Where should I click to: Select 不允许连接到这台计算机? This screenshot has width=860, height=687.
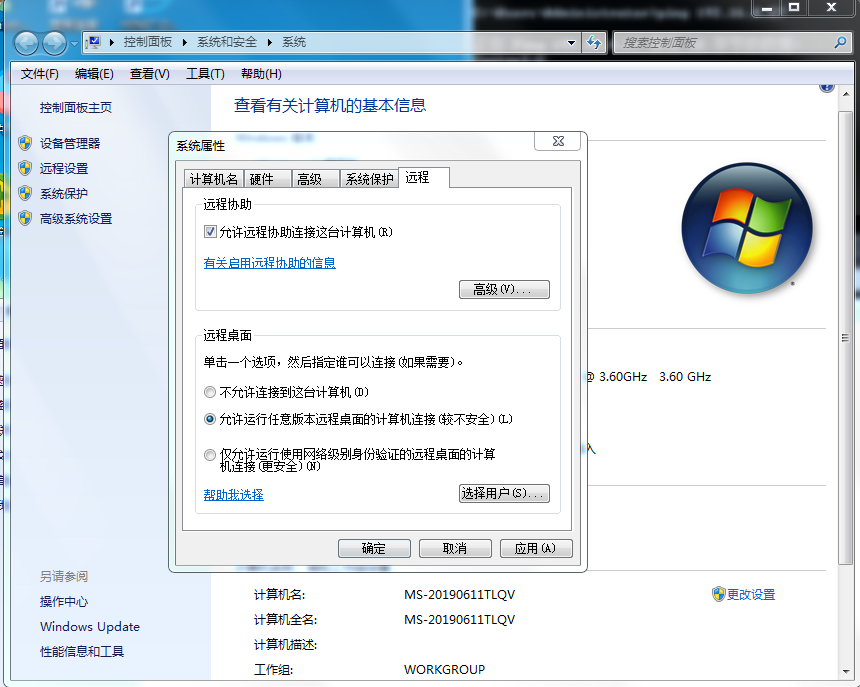209,392
